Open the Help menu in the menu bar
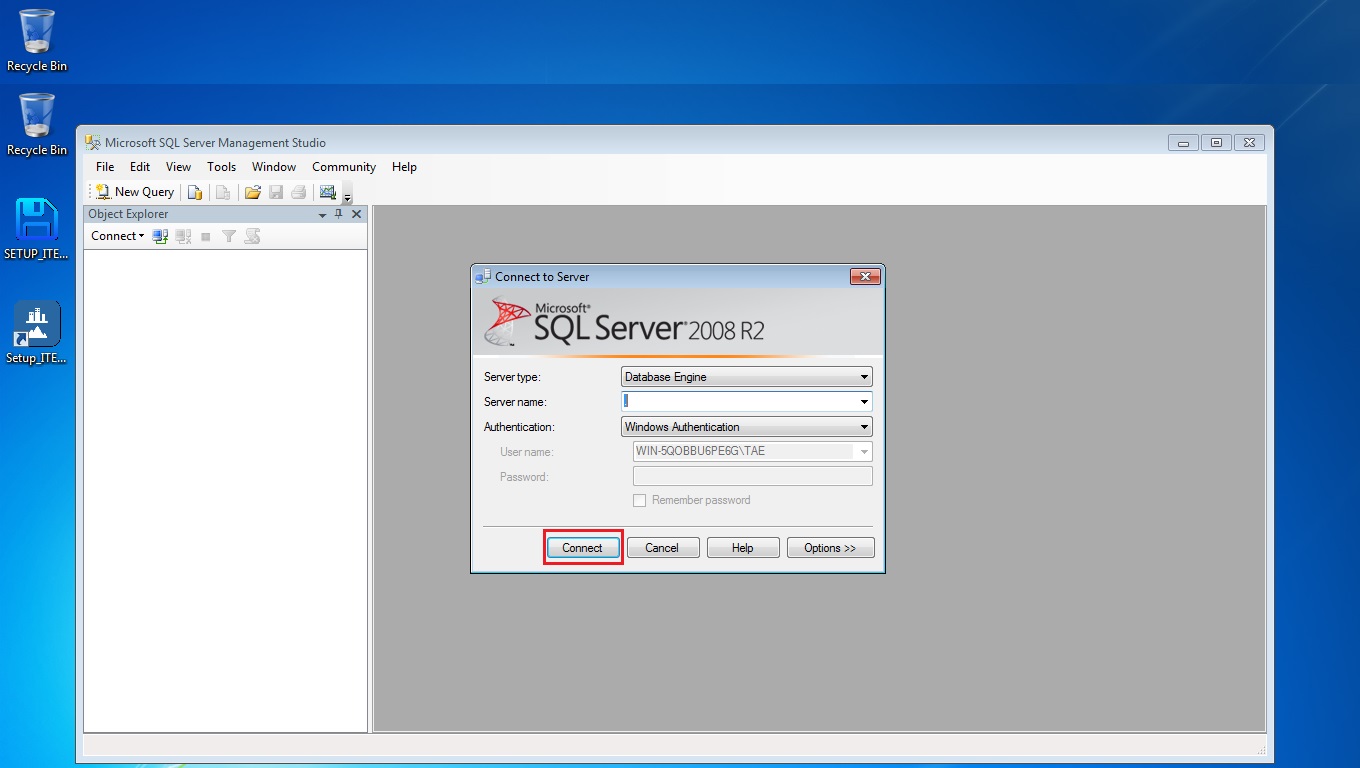 [404, 167]
